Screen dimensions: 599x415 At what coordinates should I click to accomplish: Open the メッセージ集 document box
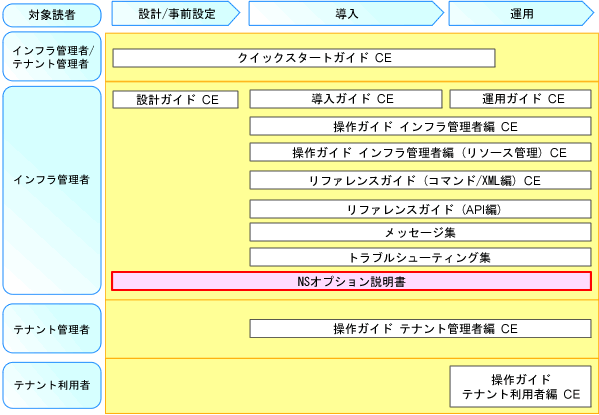tap(421, 232)
